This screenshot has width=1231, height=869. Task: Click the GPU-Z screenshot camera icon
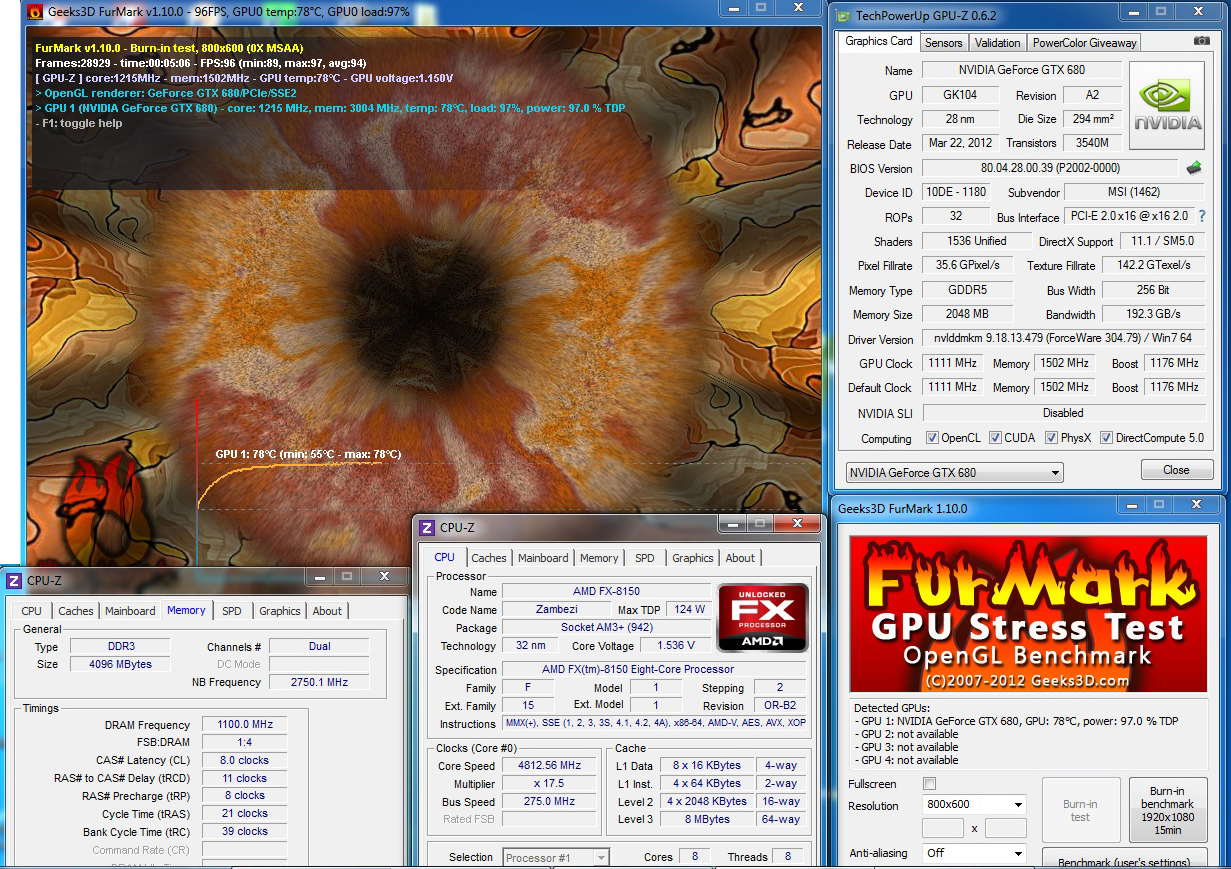[x=1201, y=41]
